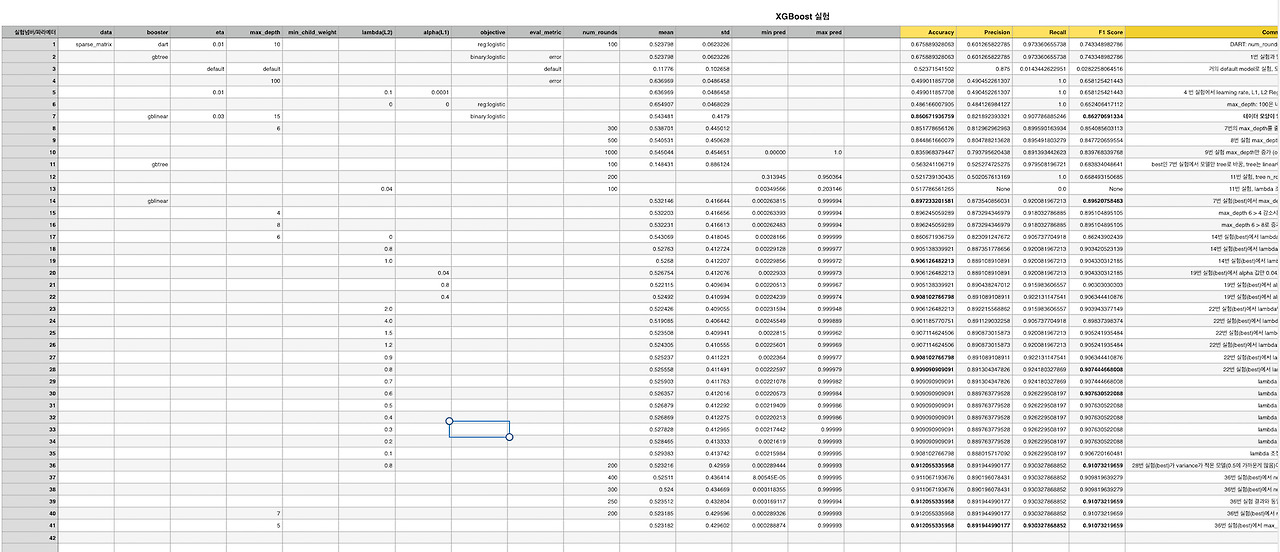1280x552 pixels.
Task: Click the eval_metric 'error' cell in row 2
Action: (536, 57)
